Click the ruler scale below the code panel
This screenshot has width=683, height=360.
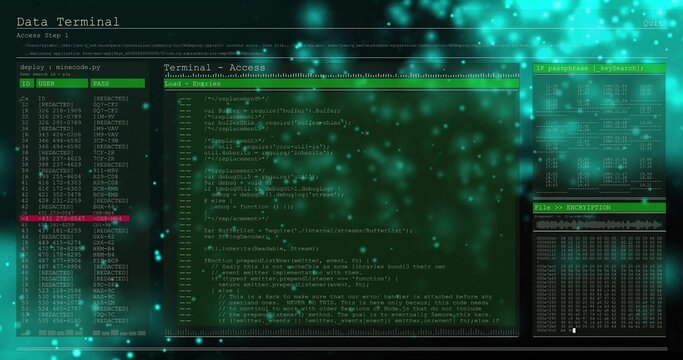[x=342, y=333]
